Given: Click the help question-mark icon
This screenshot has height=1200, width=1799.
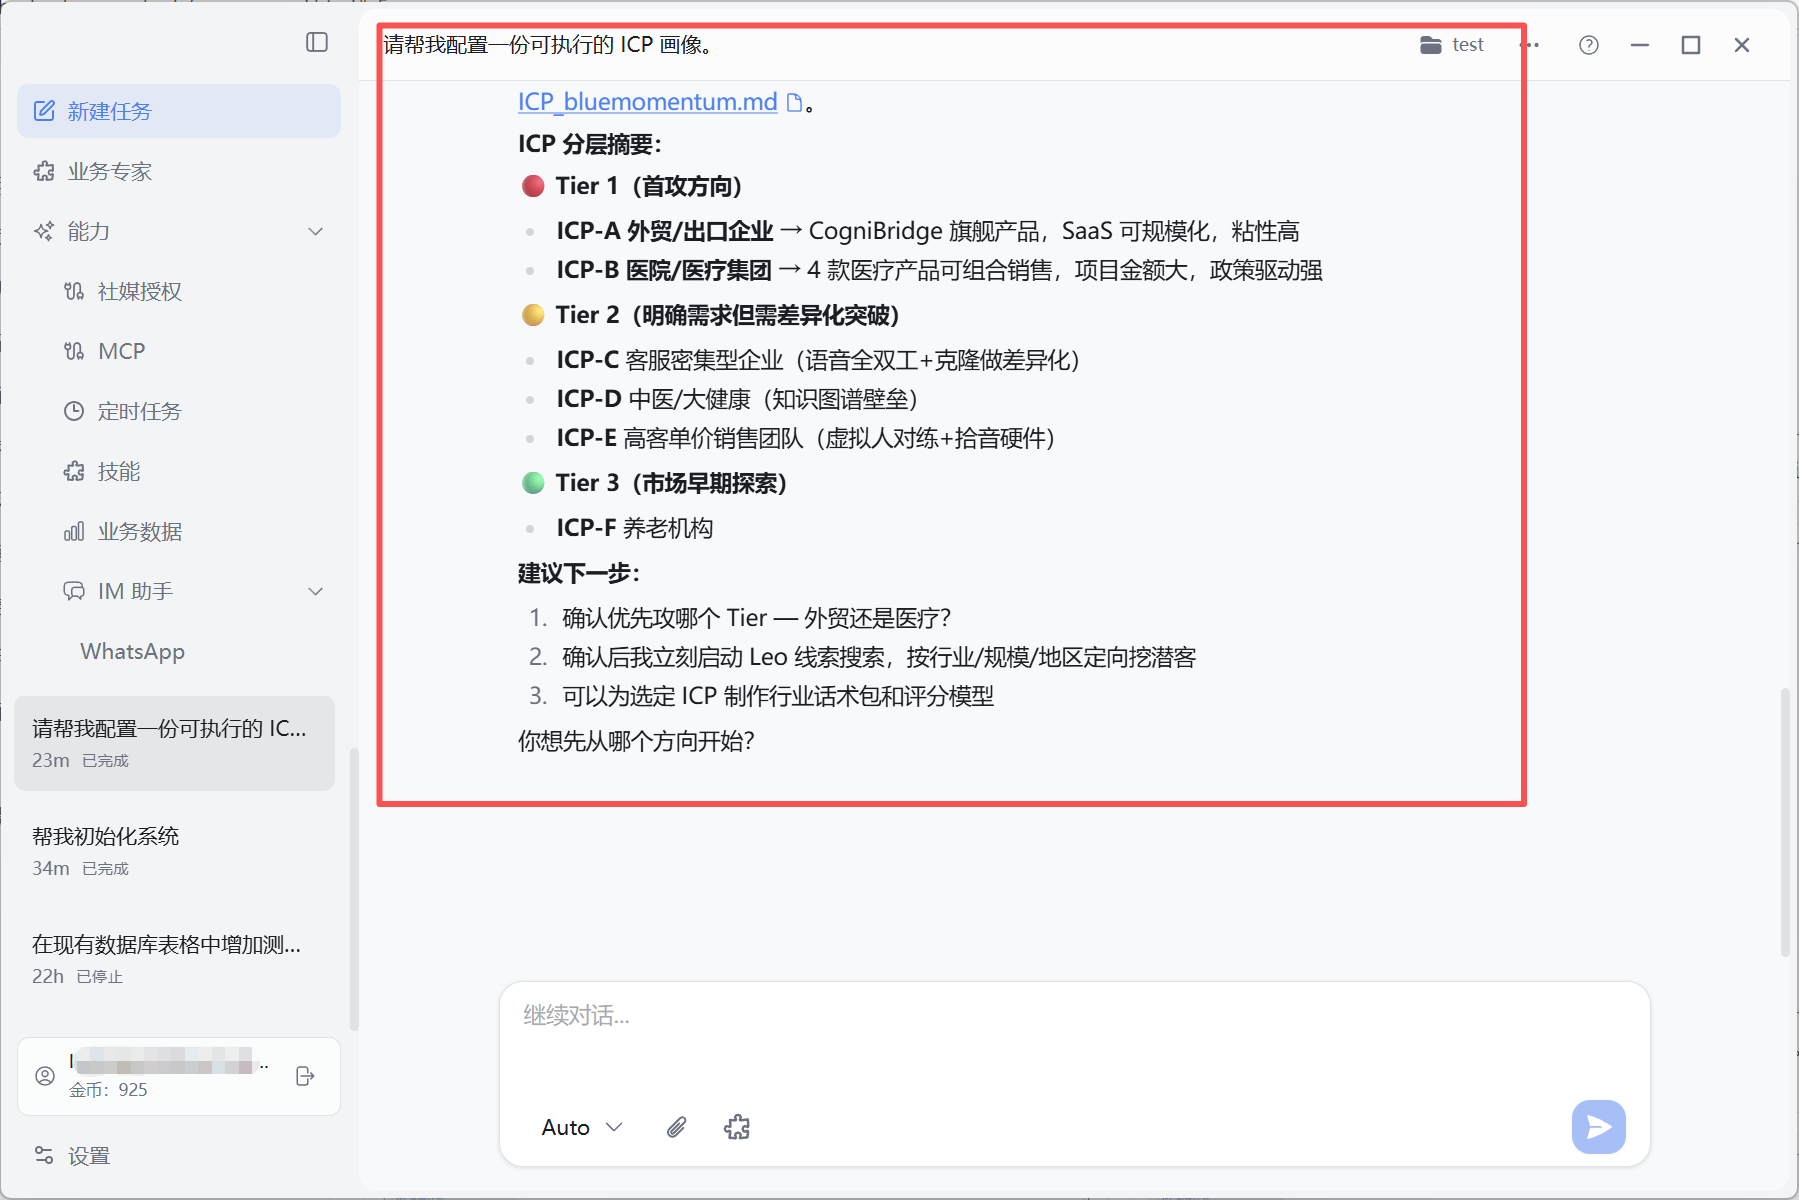Looking at the screenshot, I should coord(1589,45).
